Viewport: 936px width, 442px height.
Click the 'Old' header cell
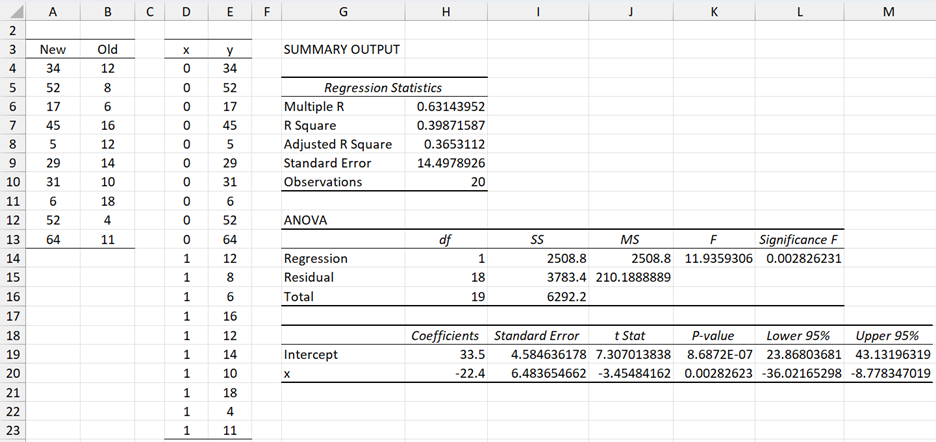(x=107, y=50)
